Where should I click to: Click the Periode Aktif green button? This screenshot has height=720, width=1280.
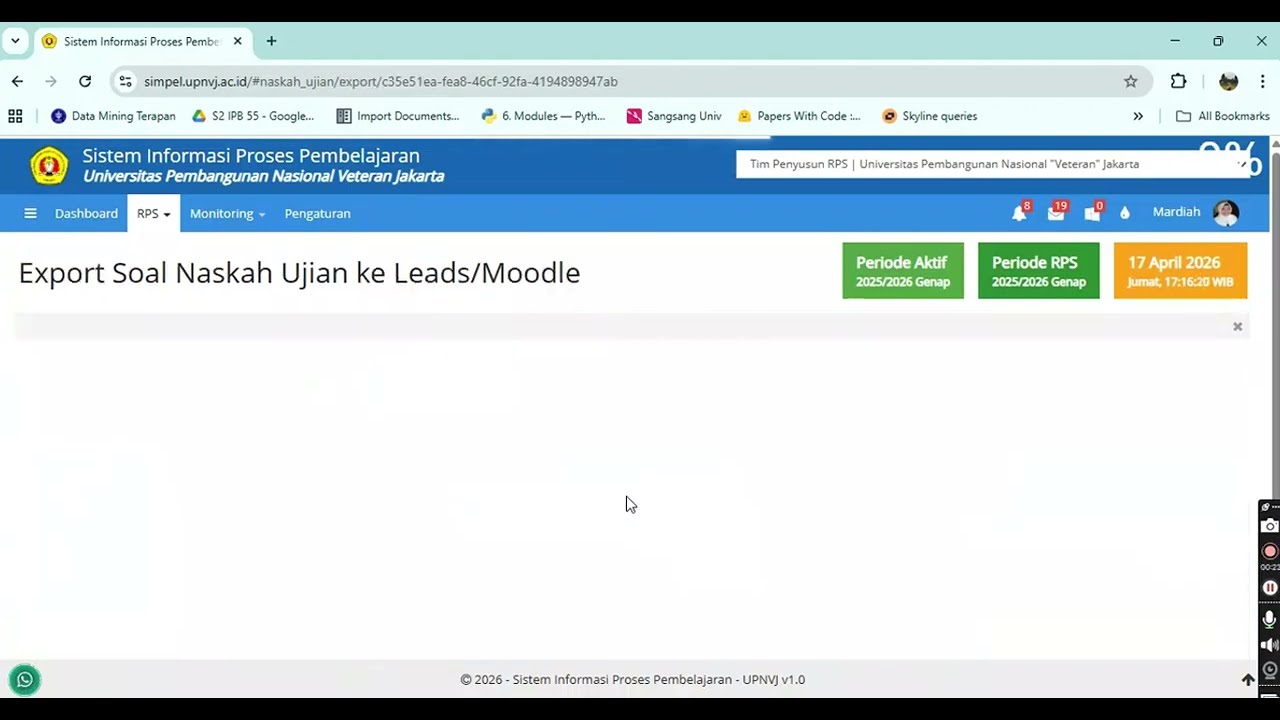[x=903, y=270]
